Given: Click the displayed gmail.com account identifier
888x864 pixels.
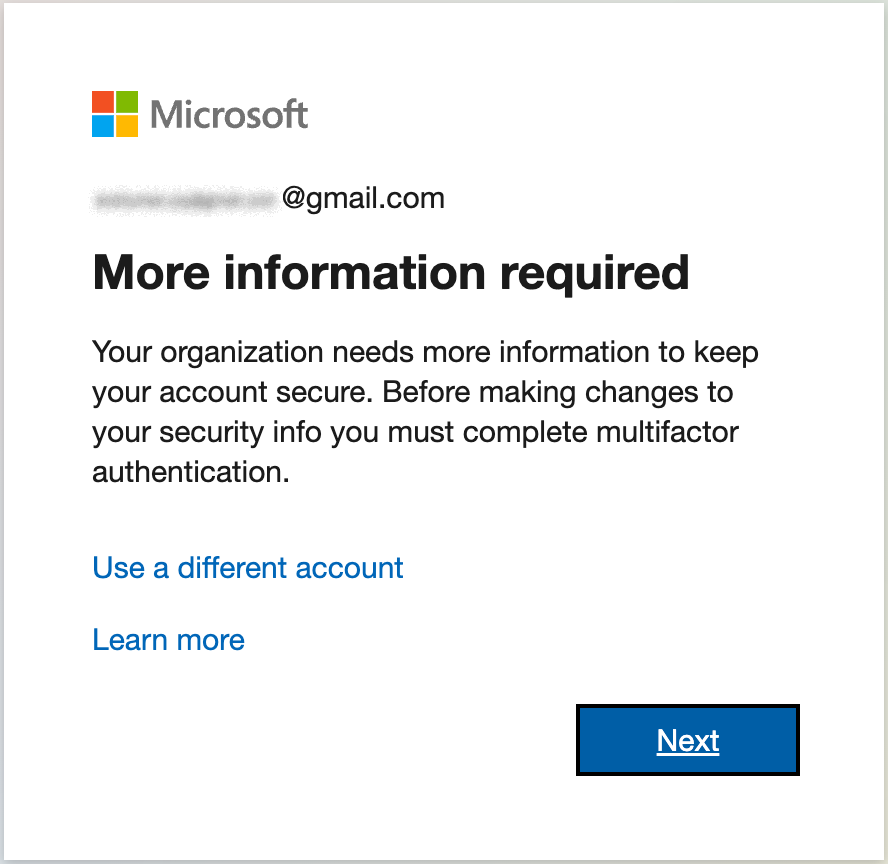Looking at the screenshot, I should pos(268,198).
